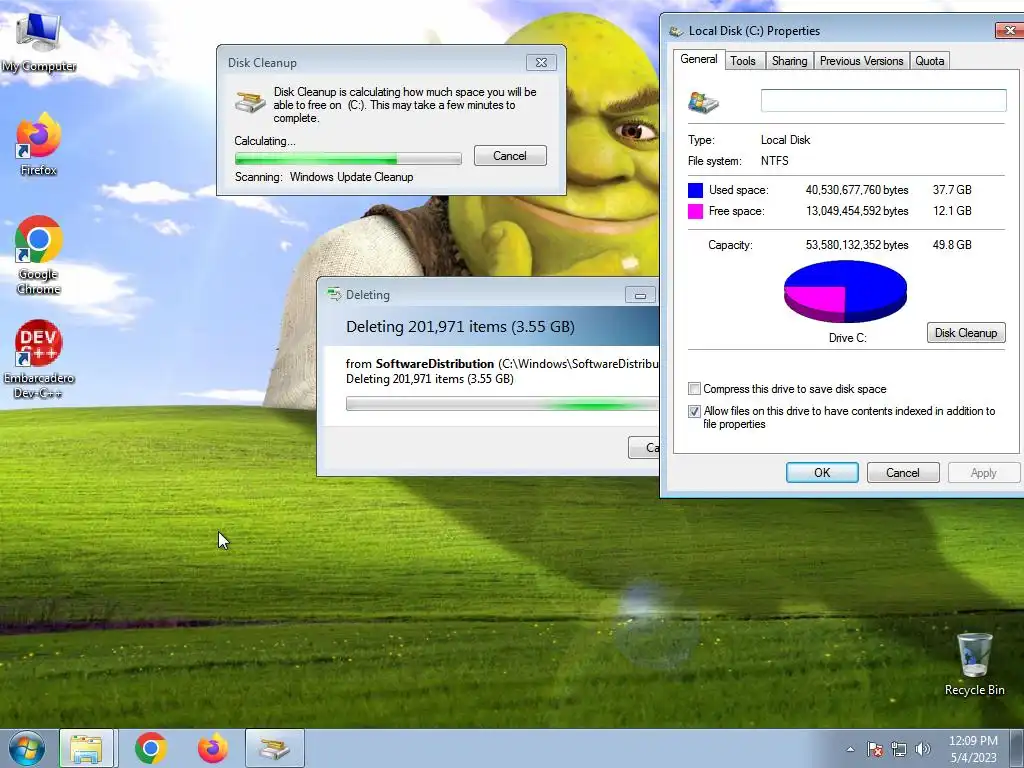Viewport: 1024px width, 768px height.
Task: Open the My Computer desktop icon
Action: [39, 40]
